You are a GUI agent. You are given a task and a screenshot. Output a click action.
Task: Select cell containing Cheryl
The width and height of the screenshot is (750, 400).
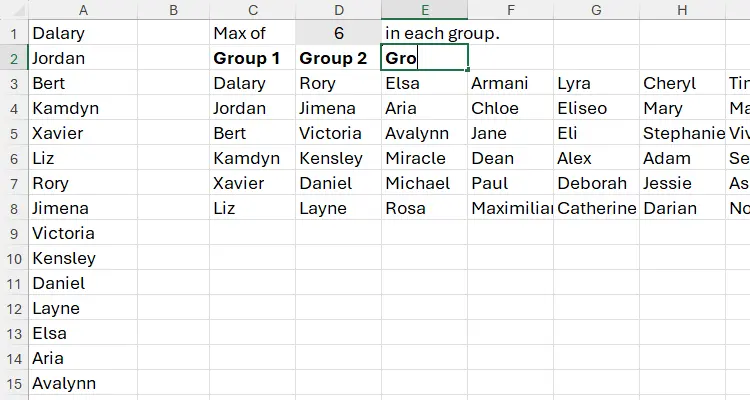click(682, 83)
